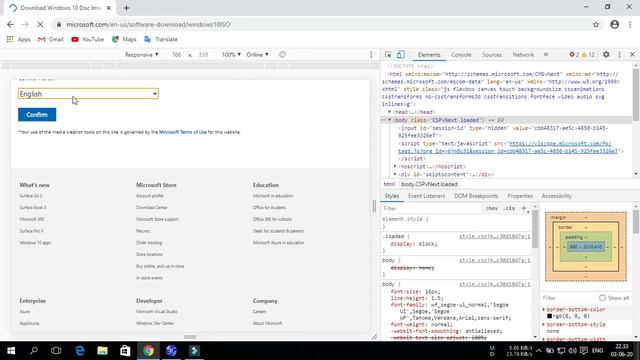
Task: Open the 100% zoom dropdown
Action: pyautogui.click(x=231, y=55)
